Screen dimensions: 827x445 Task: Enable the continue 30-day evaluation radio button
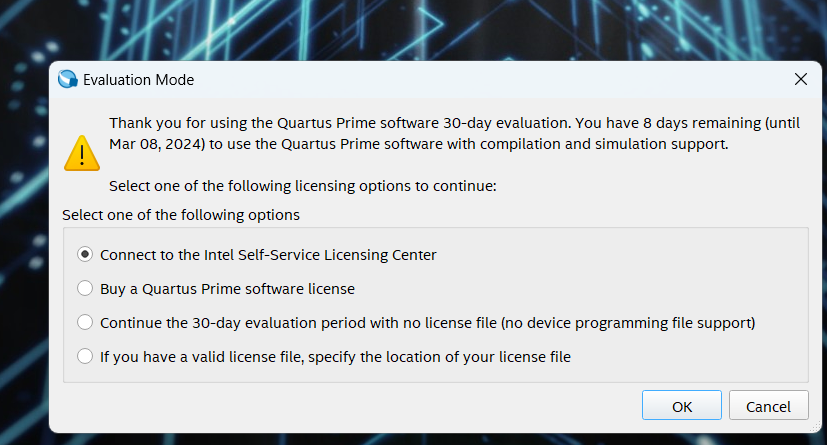[85, 322]
